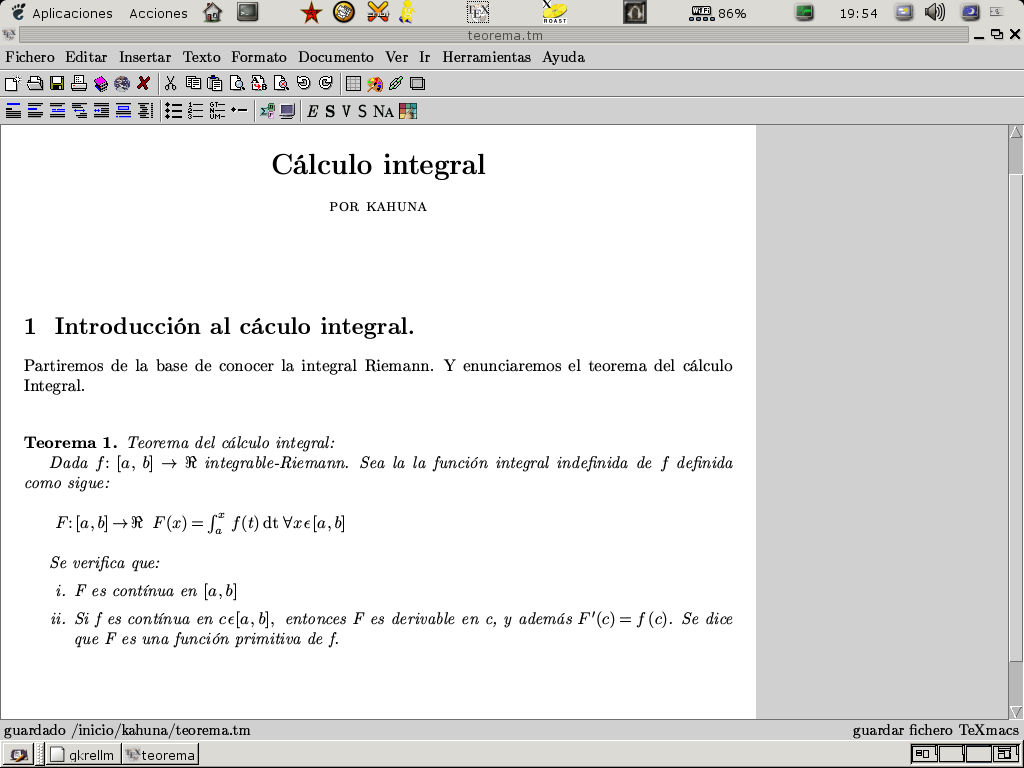Paste using the clipboard icon
This screenshot has width=1024, height=768.
click(214, 83)
